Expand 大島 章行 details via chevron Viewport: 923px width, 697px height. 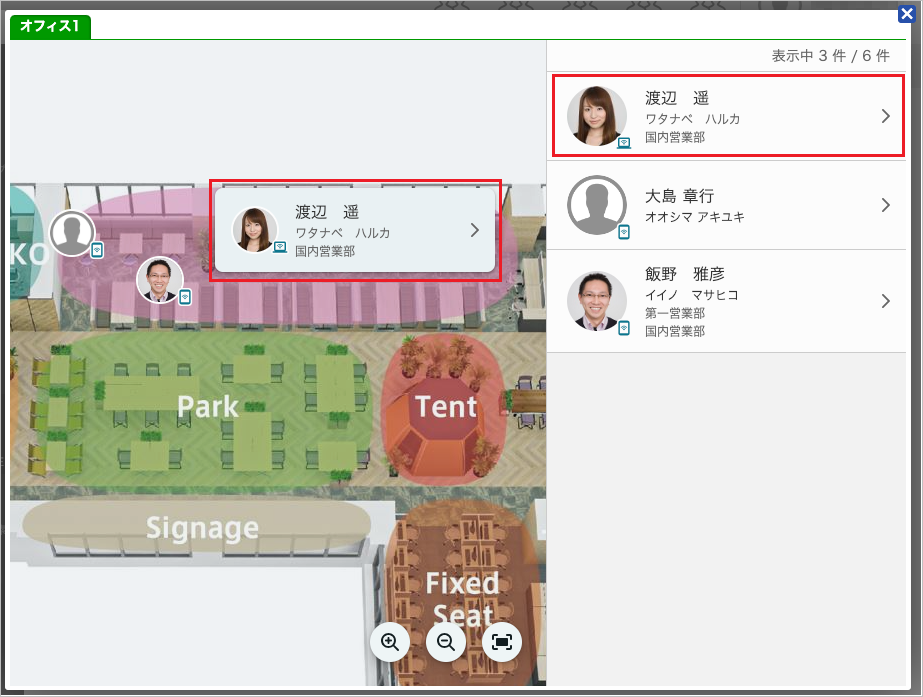tap(885, 205)
